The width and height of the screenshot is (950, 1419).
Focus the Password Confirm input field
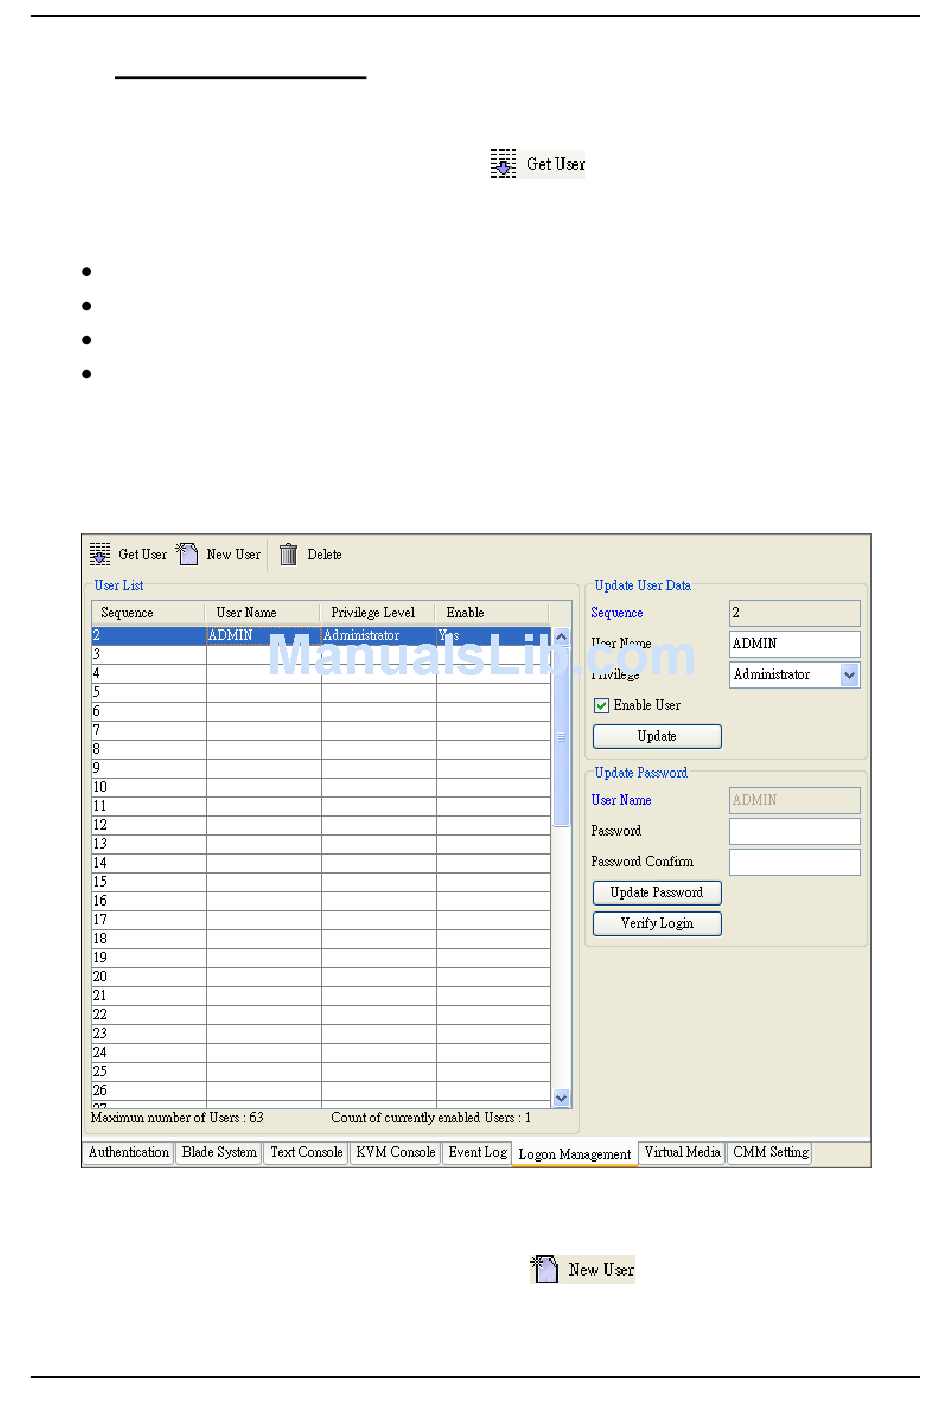click(795, 862)
